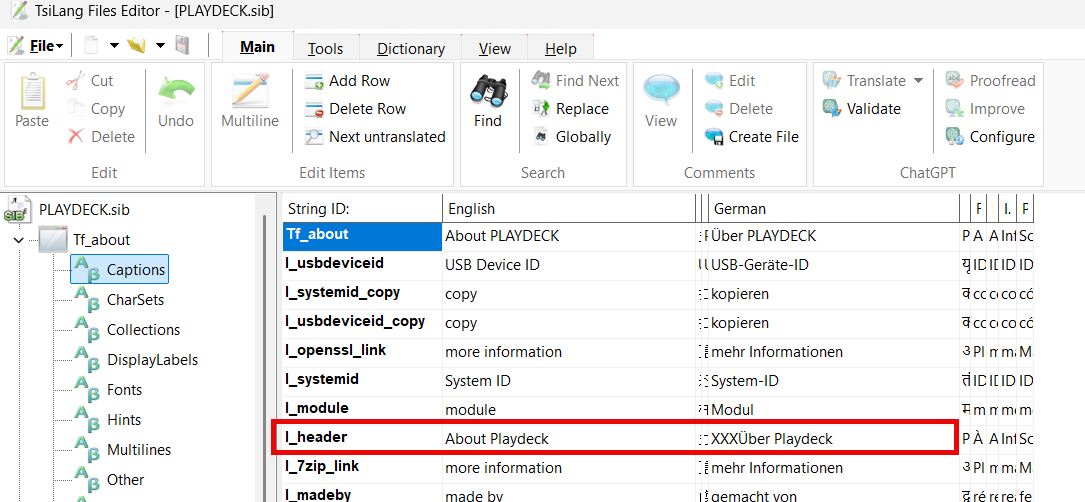Click the Paste clipboard icon
Viewport: 1085px width, 502px height.
click(32, 93)
